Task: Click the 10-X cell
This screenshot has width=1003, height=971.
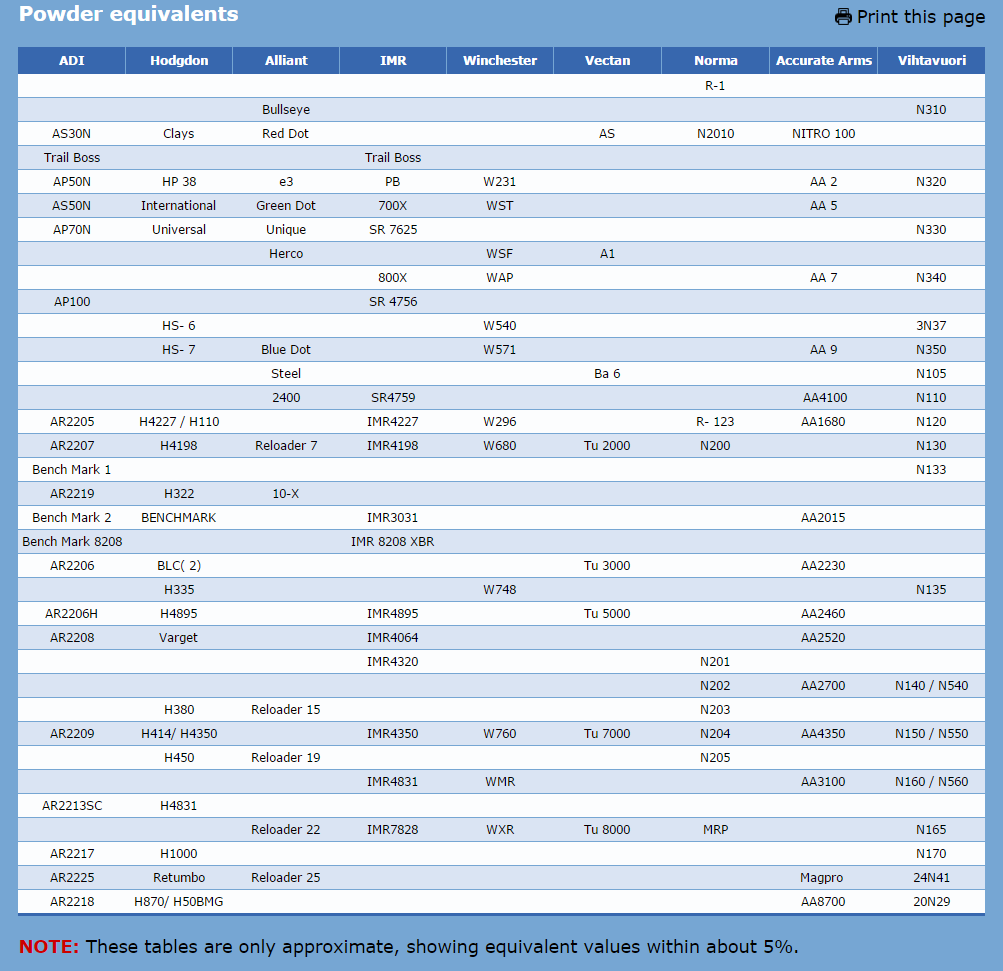Action: (x=286, y=494)
